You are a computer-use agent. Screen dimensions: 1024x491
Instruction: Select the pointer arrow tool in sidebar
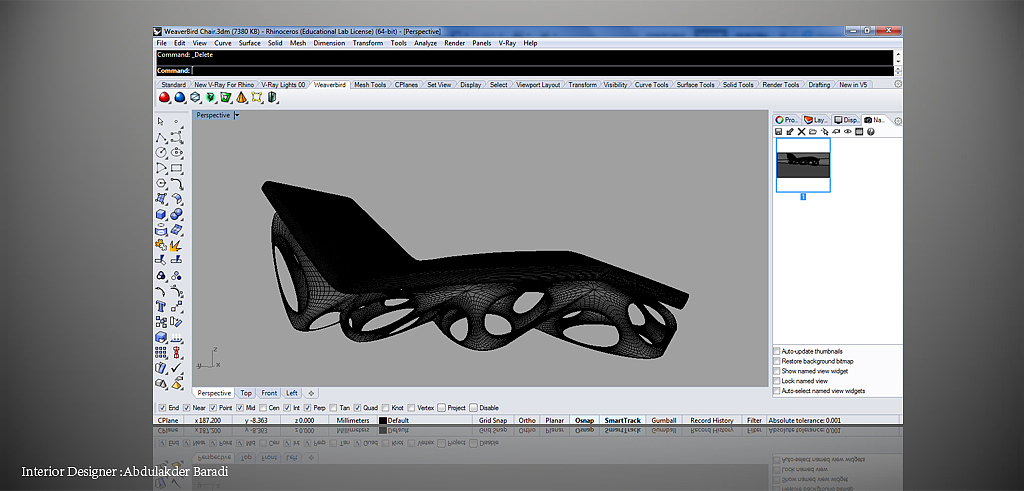pos(161,121)
